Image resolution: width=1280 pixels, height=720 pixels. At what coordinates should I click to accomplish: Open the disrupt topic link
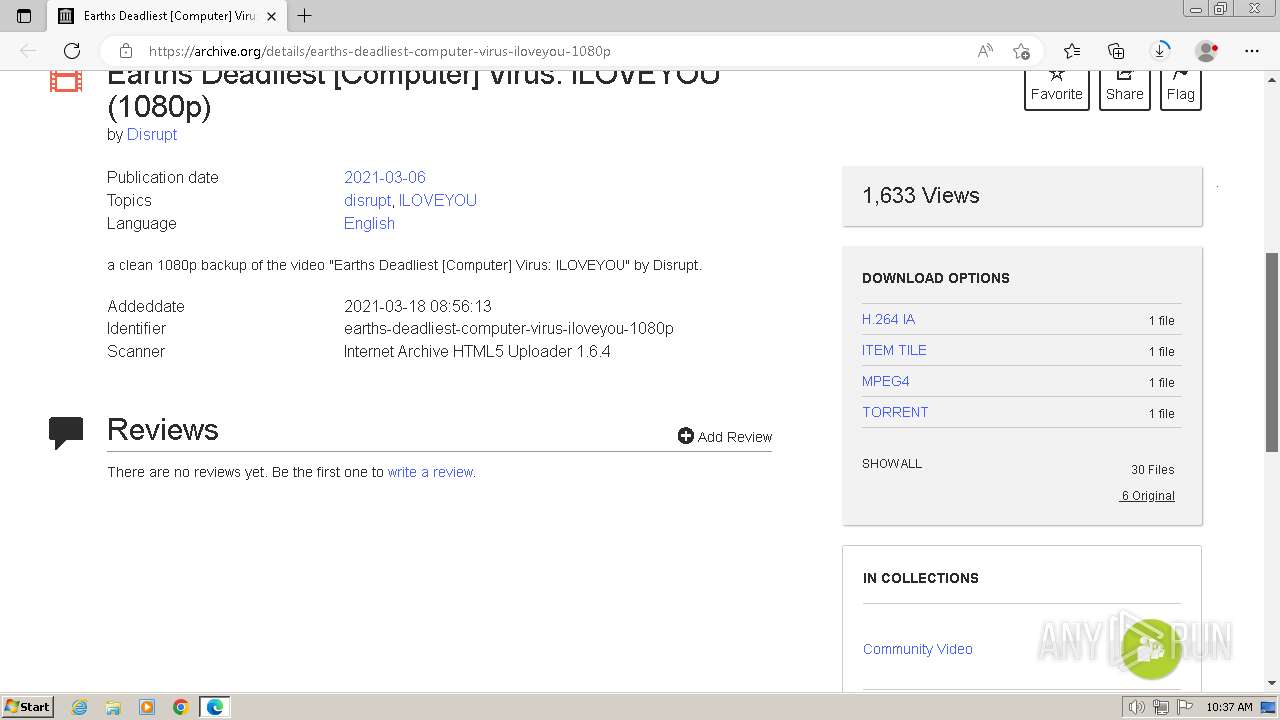tap(367, 200)
